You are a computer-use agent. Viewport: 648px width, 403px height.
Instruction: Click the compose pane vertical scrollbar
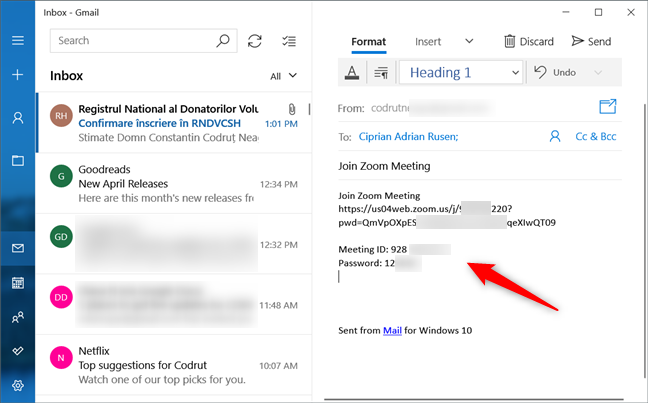coord(644,240)
